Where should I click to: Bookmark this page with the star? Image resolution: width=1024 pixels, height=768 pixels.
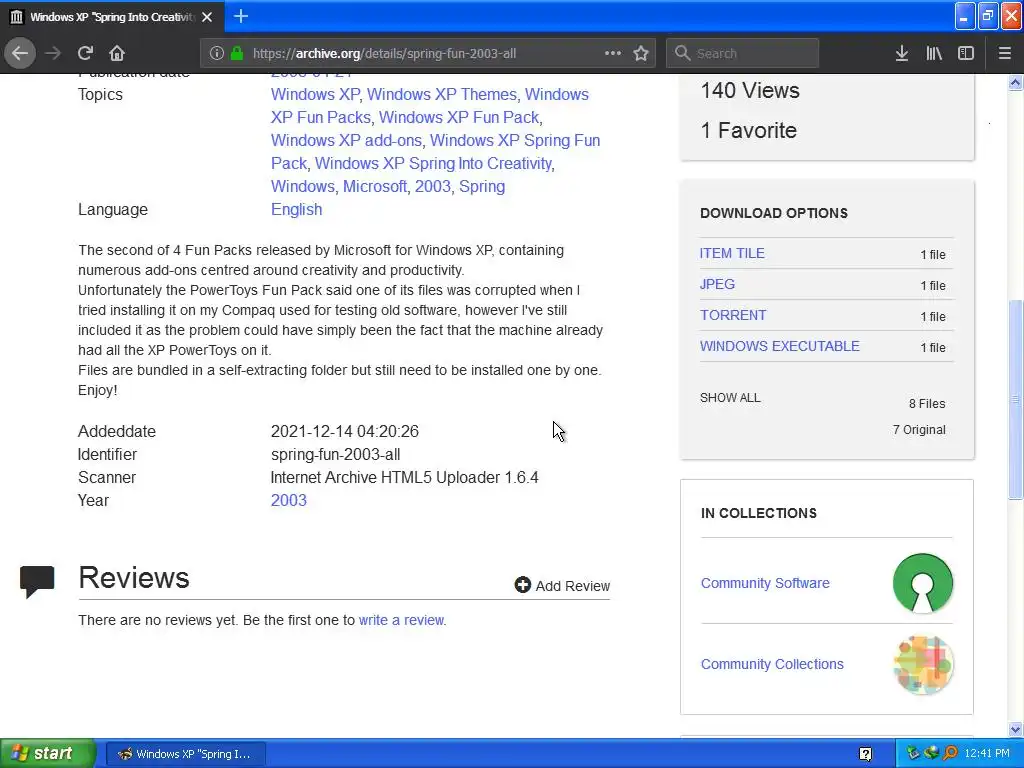[x=641, y=54]
